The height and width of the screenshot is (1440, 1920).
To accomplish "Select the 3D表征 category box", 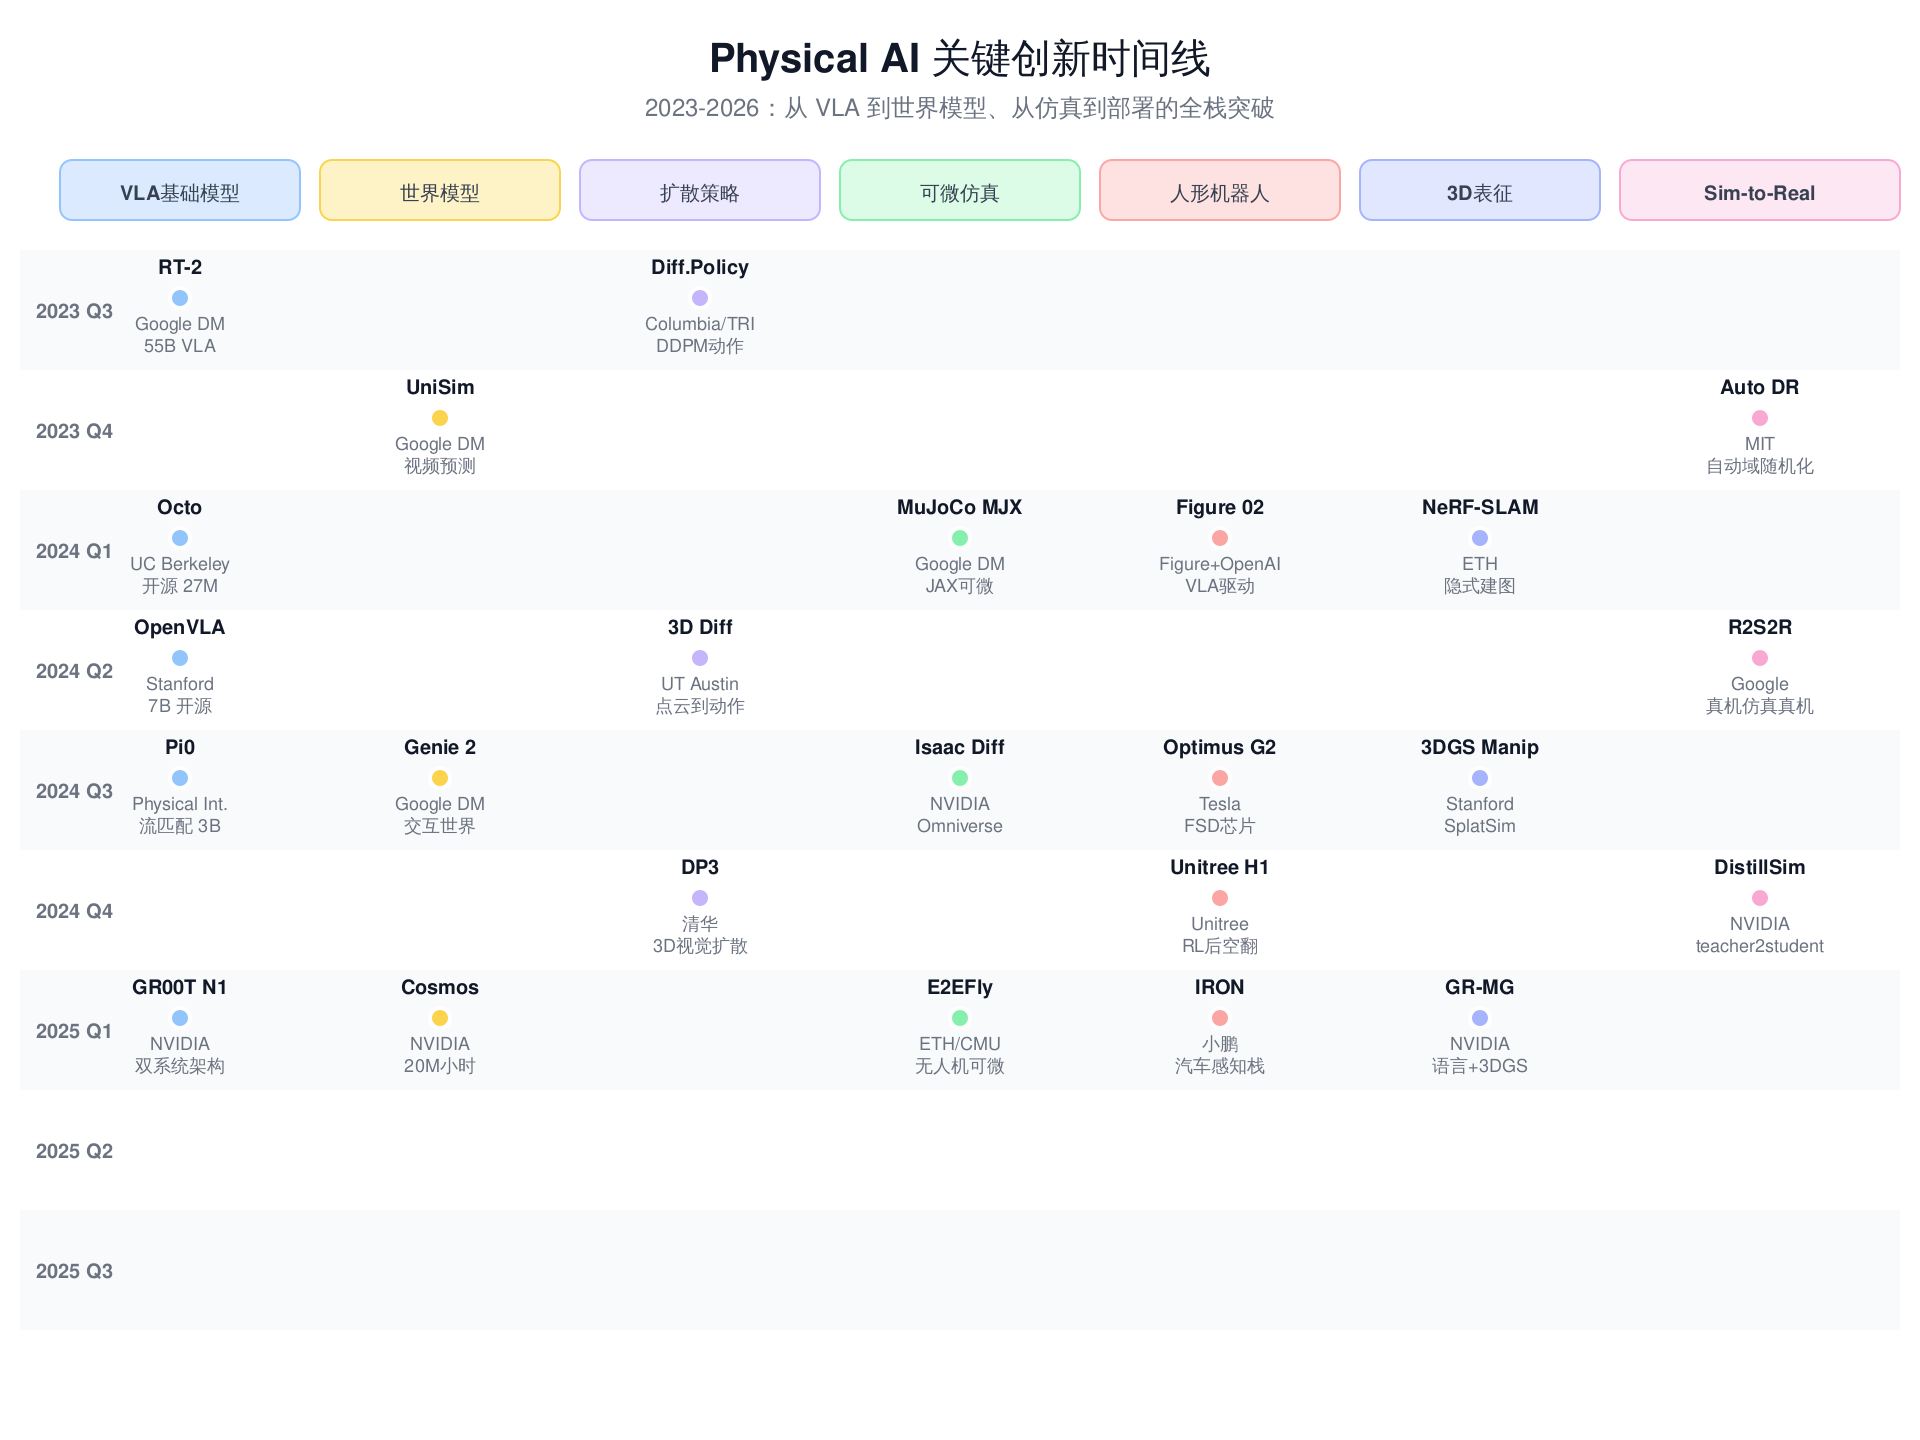I will point(1480,190).
